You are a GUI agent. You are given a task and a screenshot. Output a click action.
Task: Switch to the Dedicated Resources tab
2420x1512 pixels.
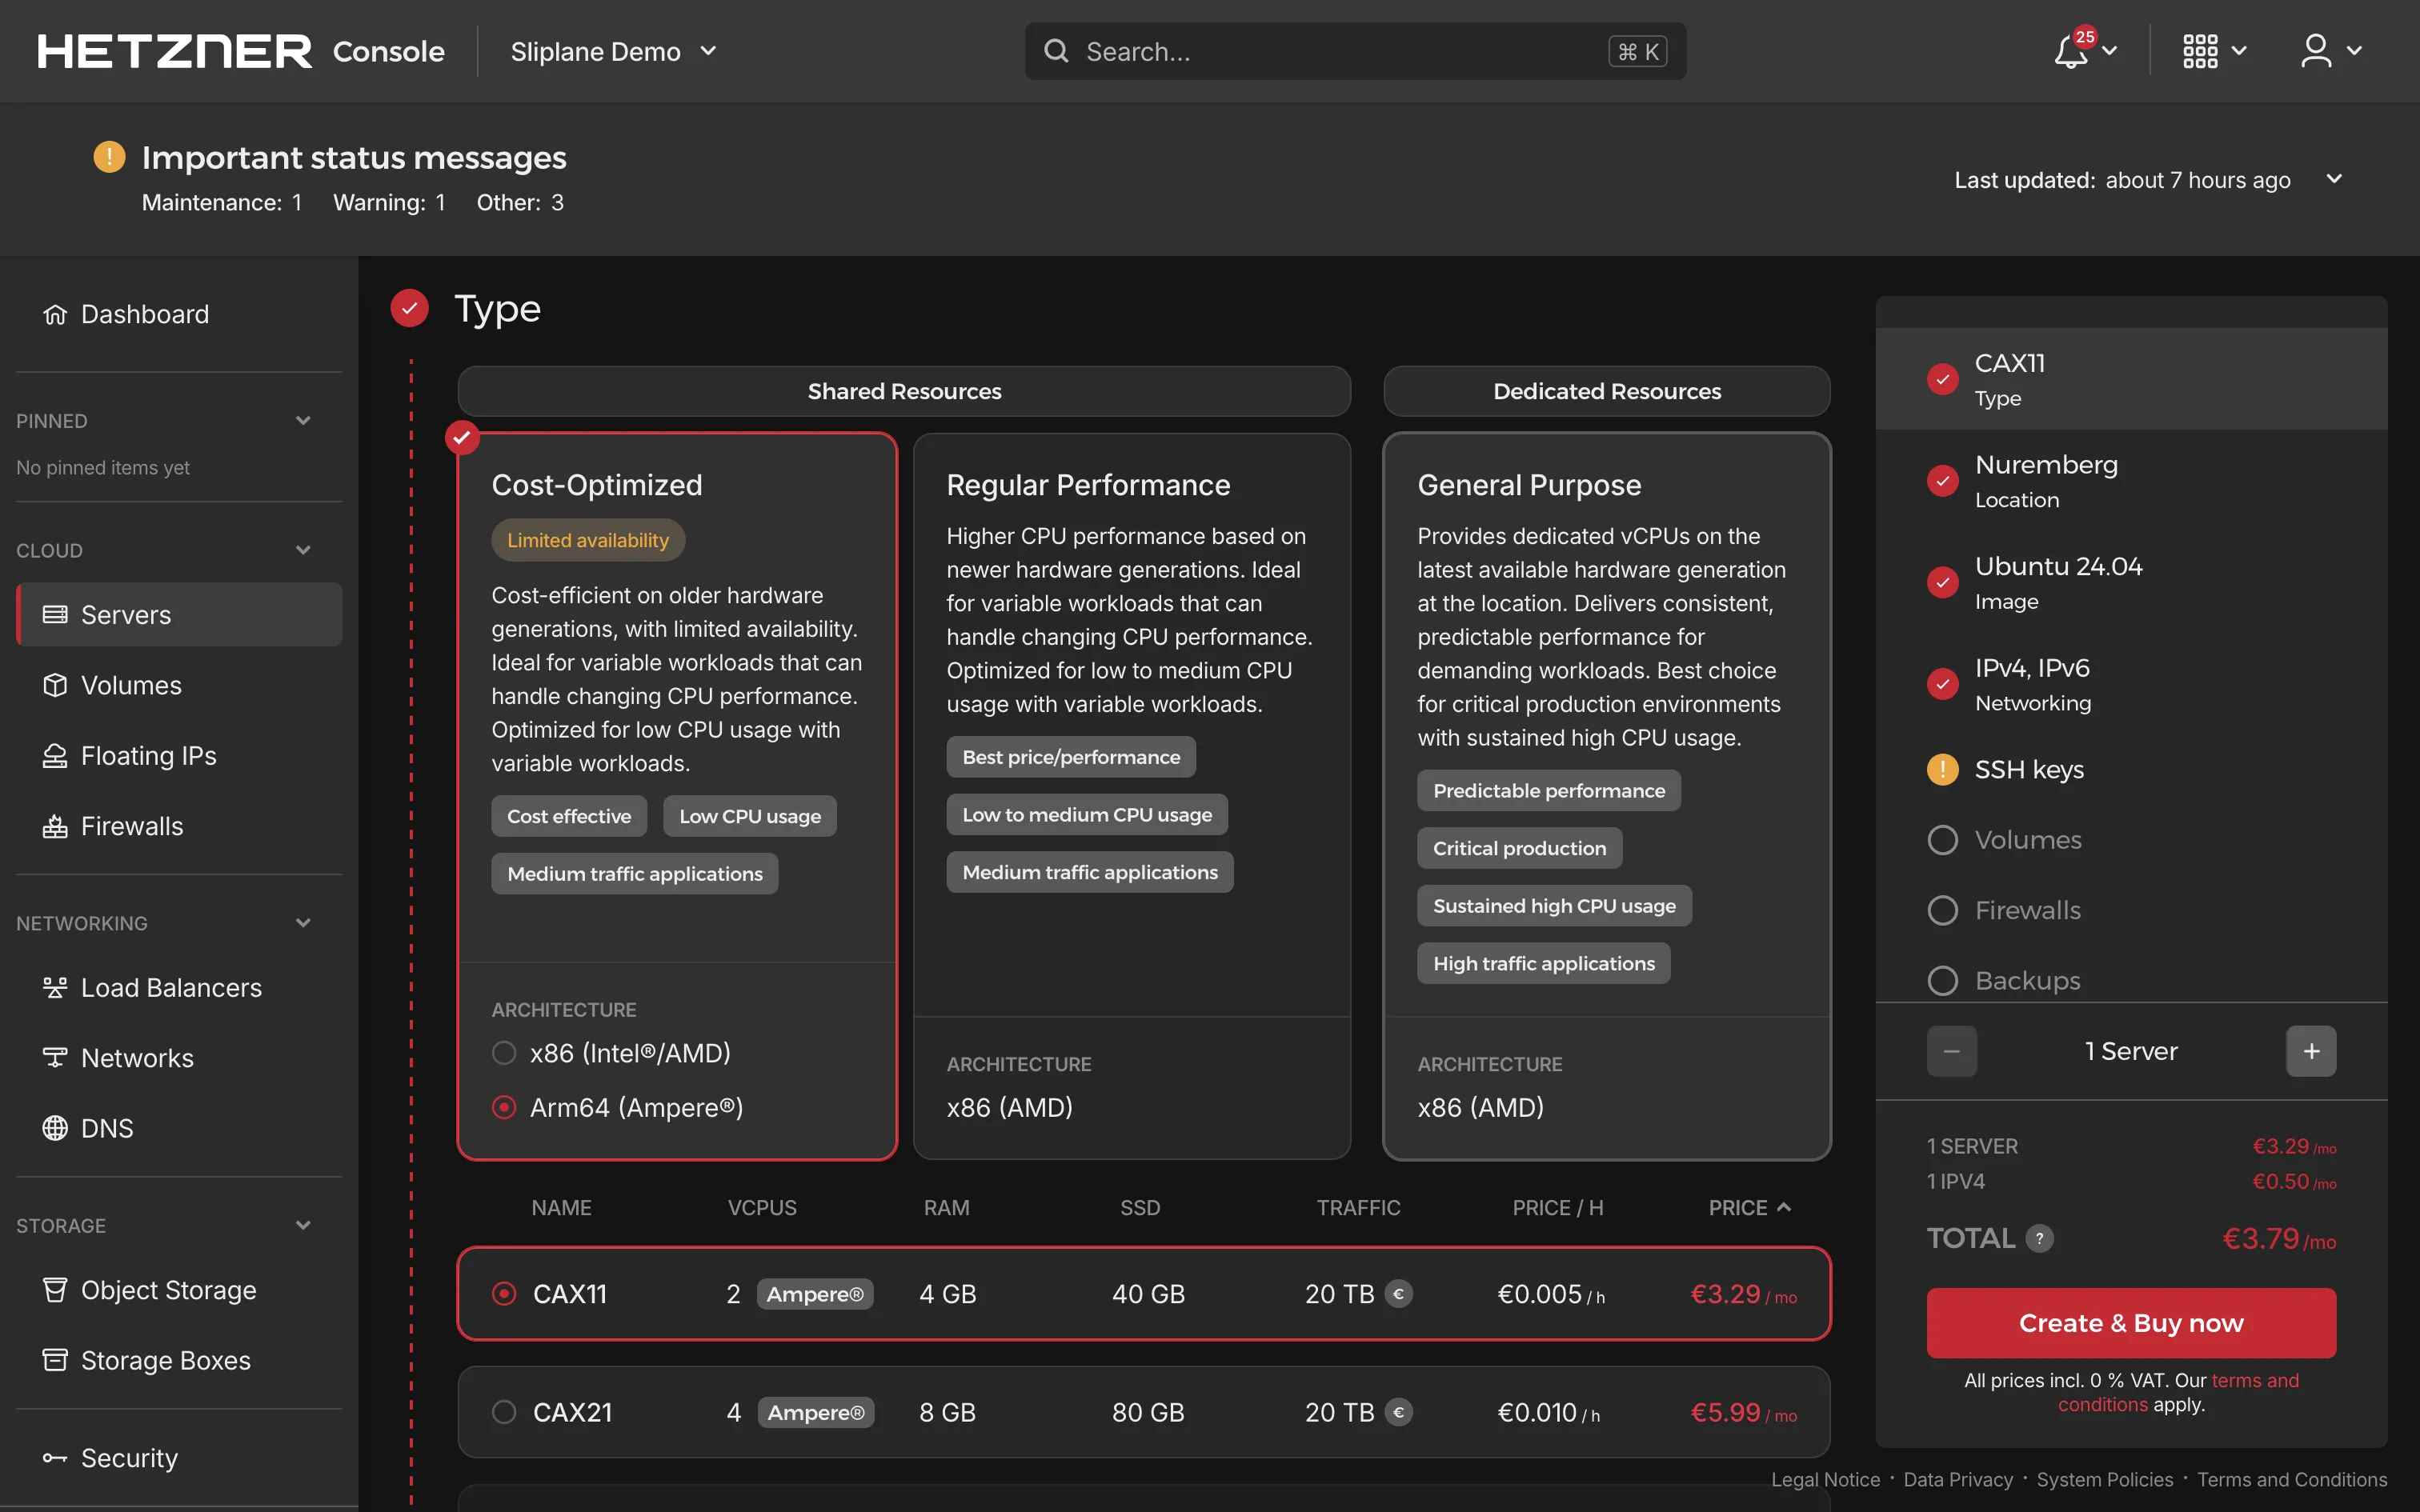[1606, 391]
